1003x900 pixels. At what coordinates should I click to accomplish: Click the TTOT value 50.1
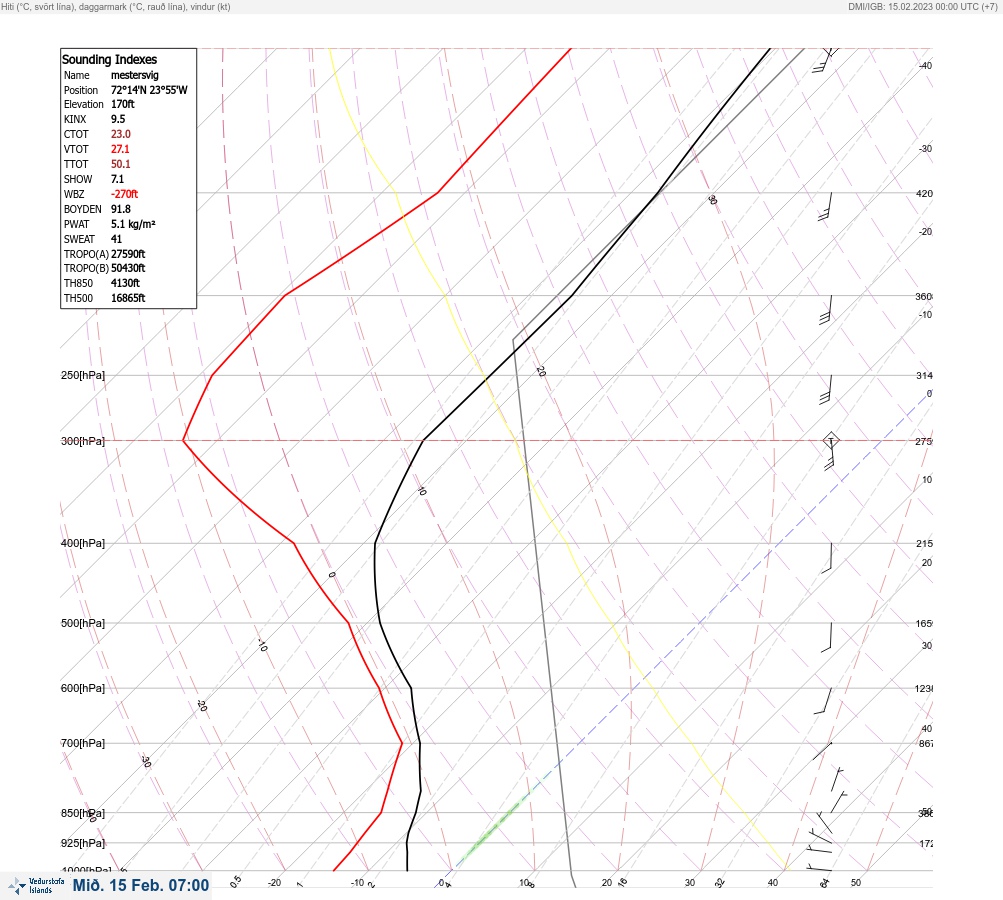coord(120,164)
